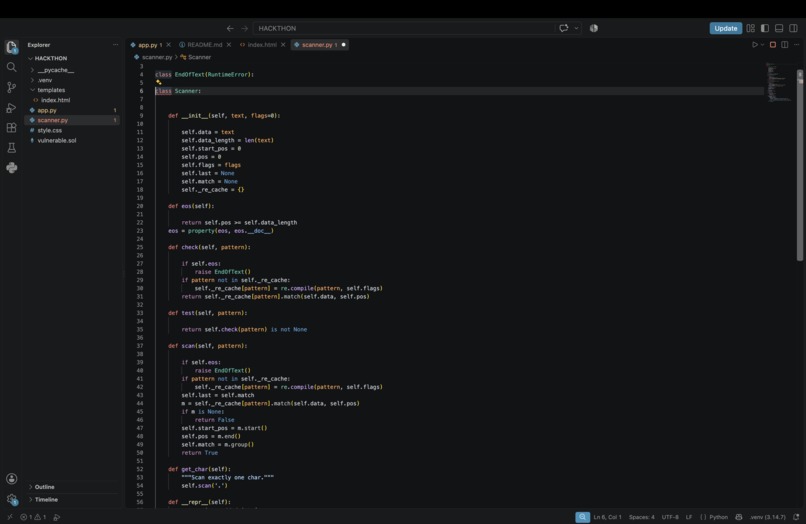Toggle the primary side bar
Viewport: 806px width, 524px height.
click(x=765, y=28)
